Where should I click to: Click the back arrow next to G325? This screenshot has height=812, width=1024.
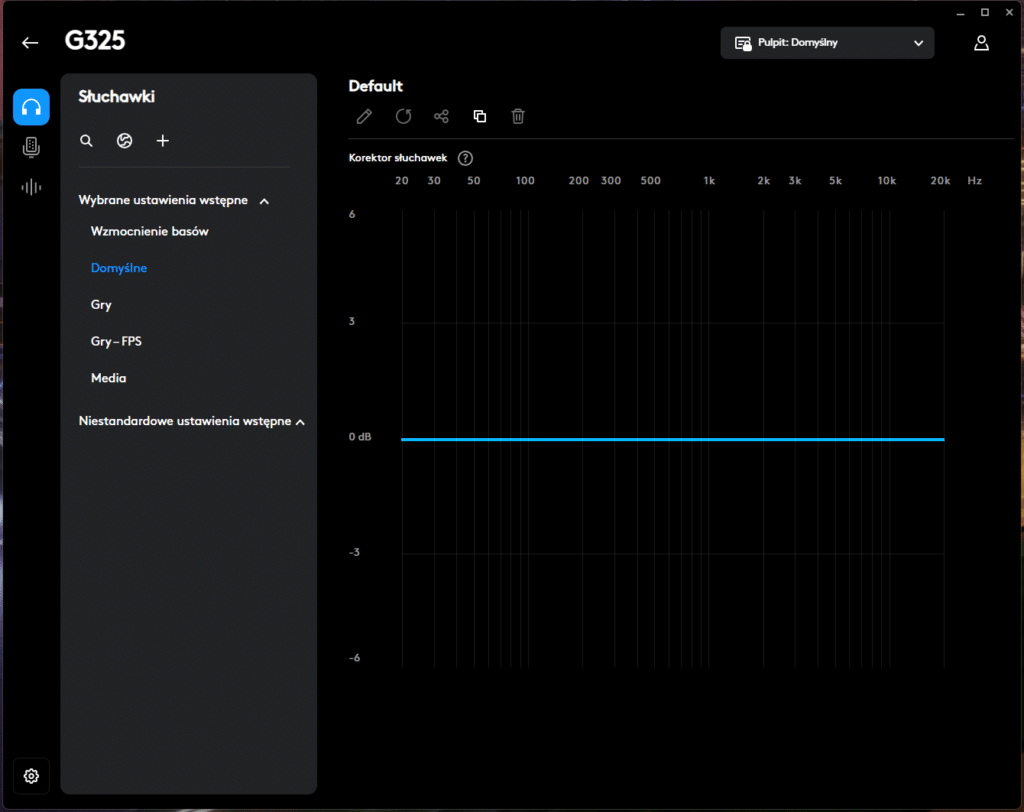[x=30, y=42]
